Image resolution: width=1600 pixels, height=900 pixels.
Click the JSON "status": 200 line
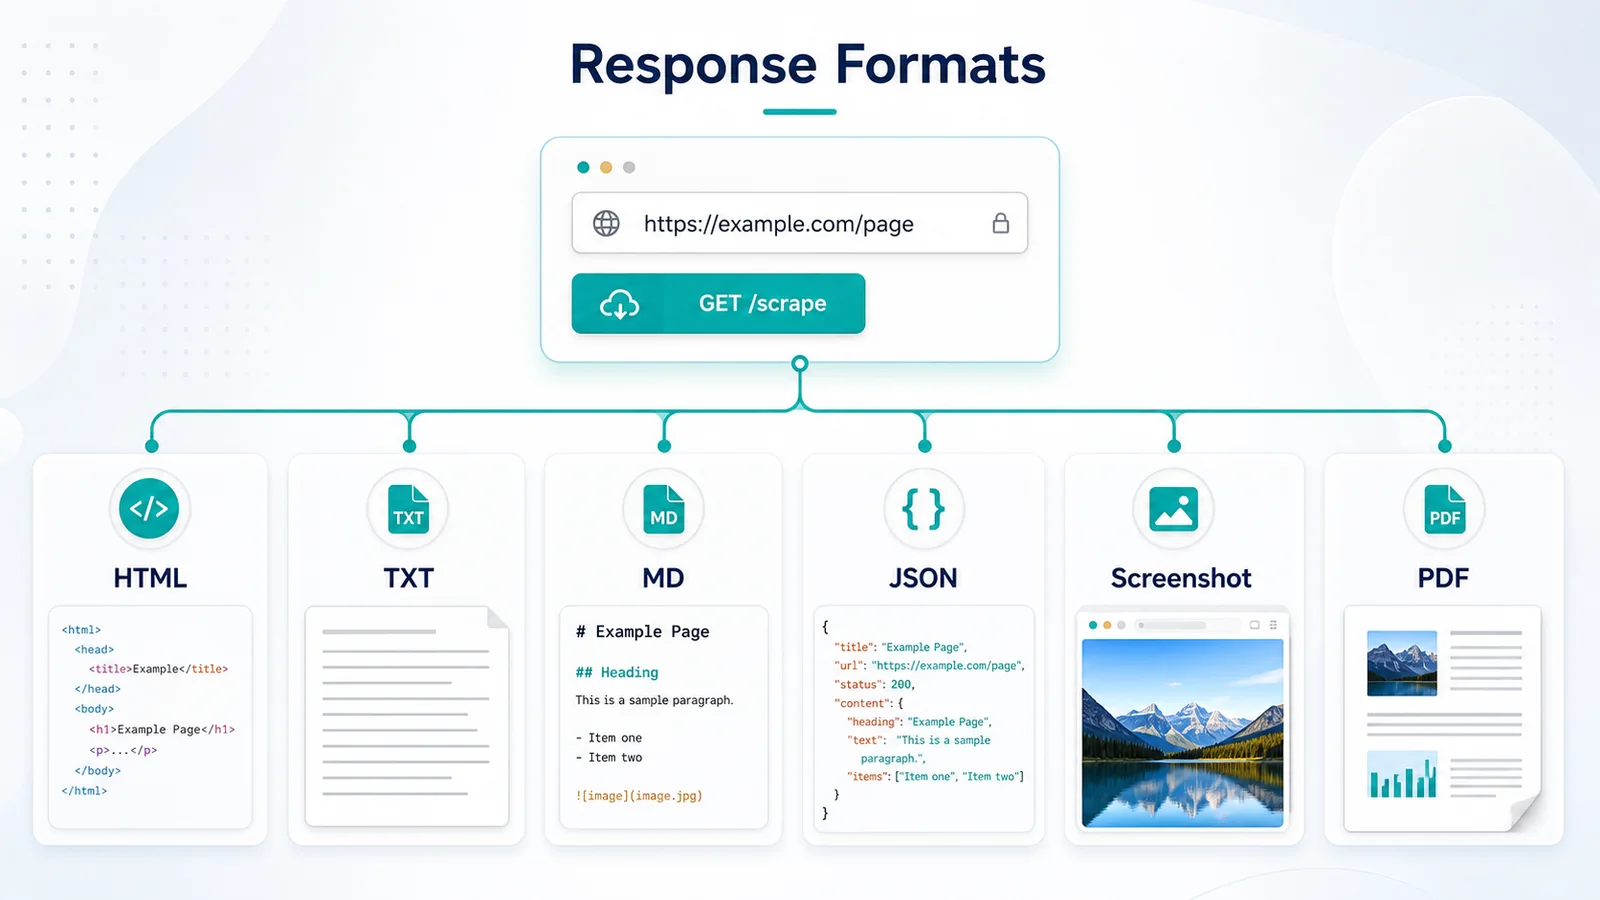[x=875, y=684]
